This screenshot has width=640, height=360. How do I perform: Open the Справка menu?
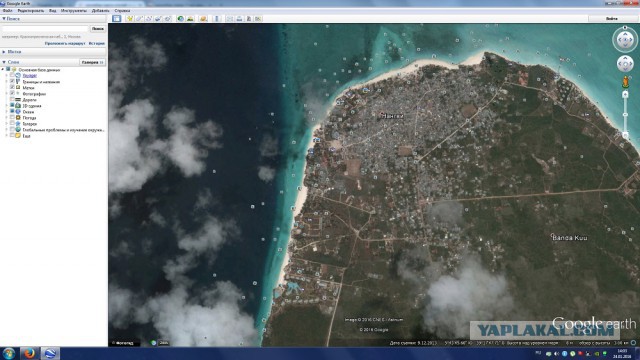coord(122,11)
